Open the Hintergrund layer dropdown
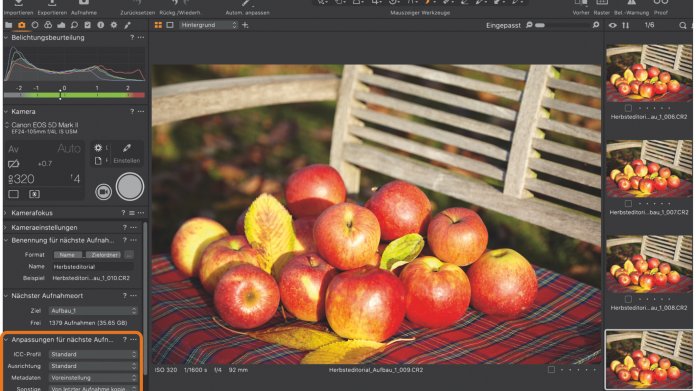This screenshot has height=391, width=696. (209, 25)
